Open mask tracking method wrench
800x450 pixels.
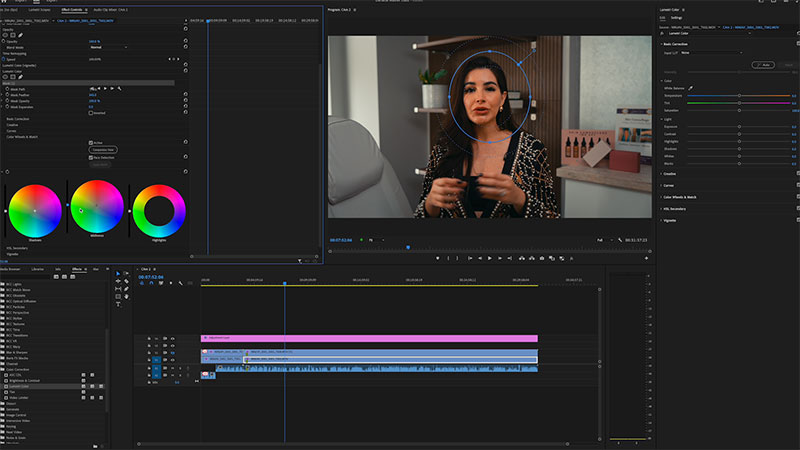coord(119,89)
